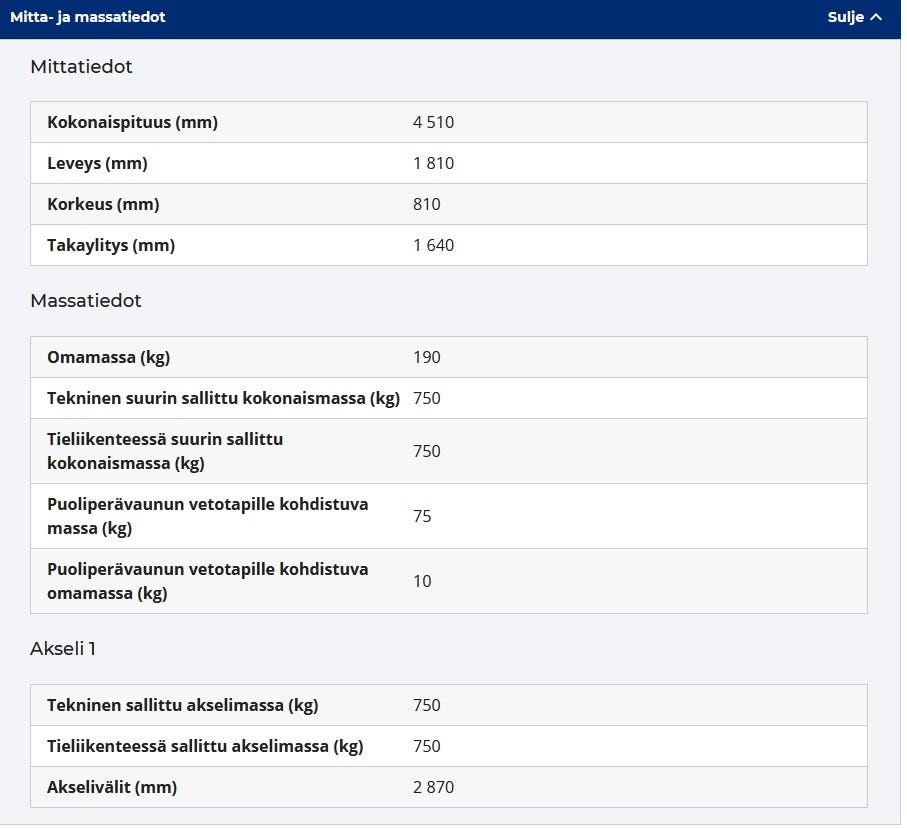
Task: Click the "Mitta- ja massatiedot" header title
Action: point(88,17)
